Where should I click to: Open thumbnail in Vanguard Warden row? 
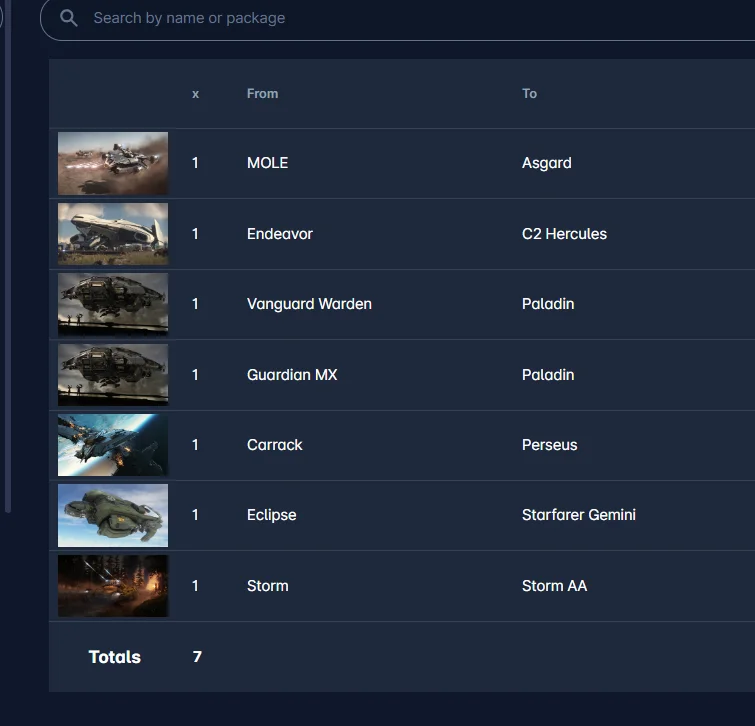113,304
